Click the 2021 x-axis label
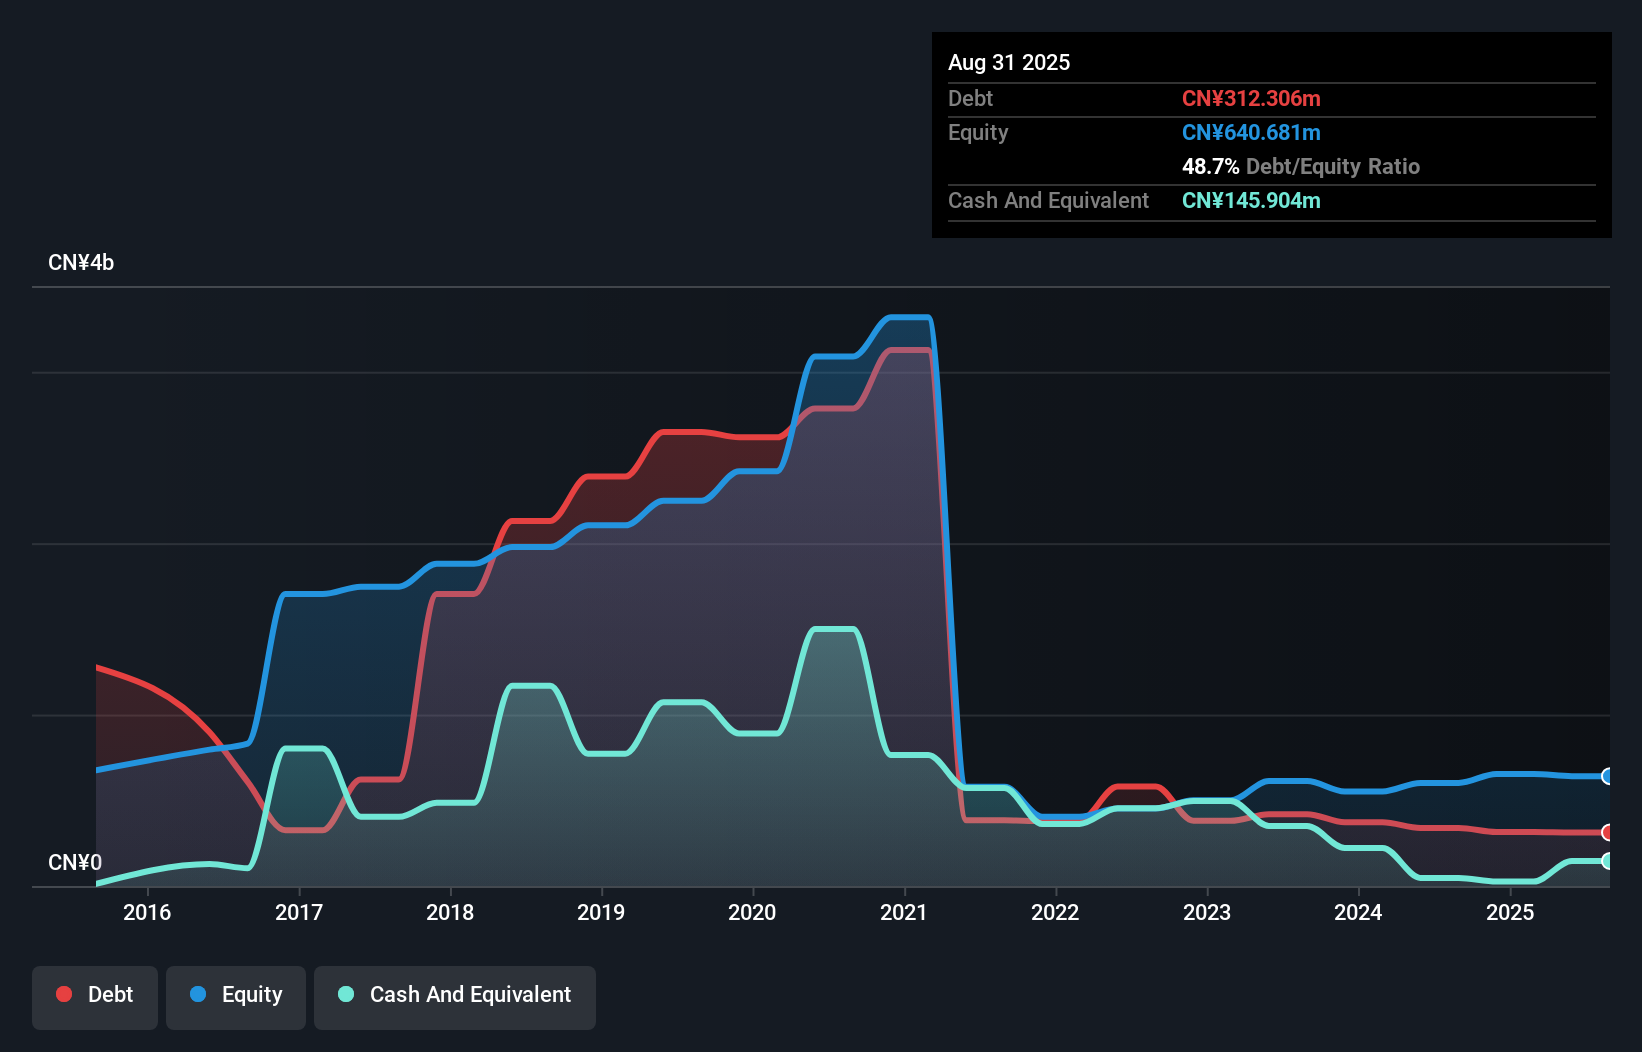Image resolution: width=1642 pixels, height=1052 pixels. click(904, 912)
